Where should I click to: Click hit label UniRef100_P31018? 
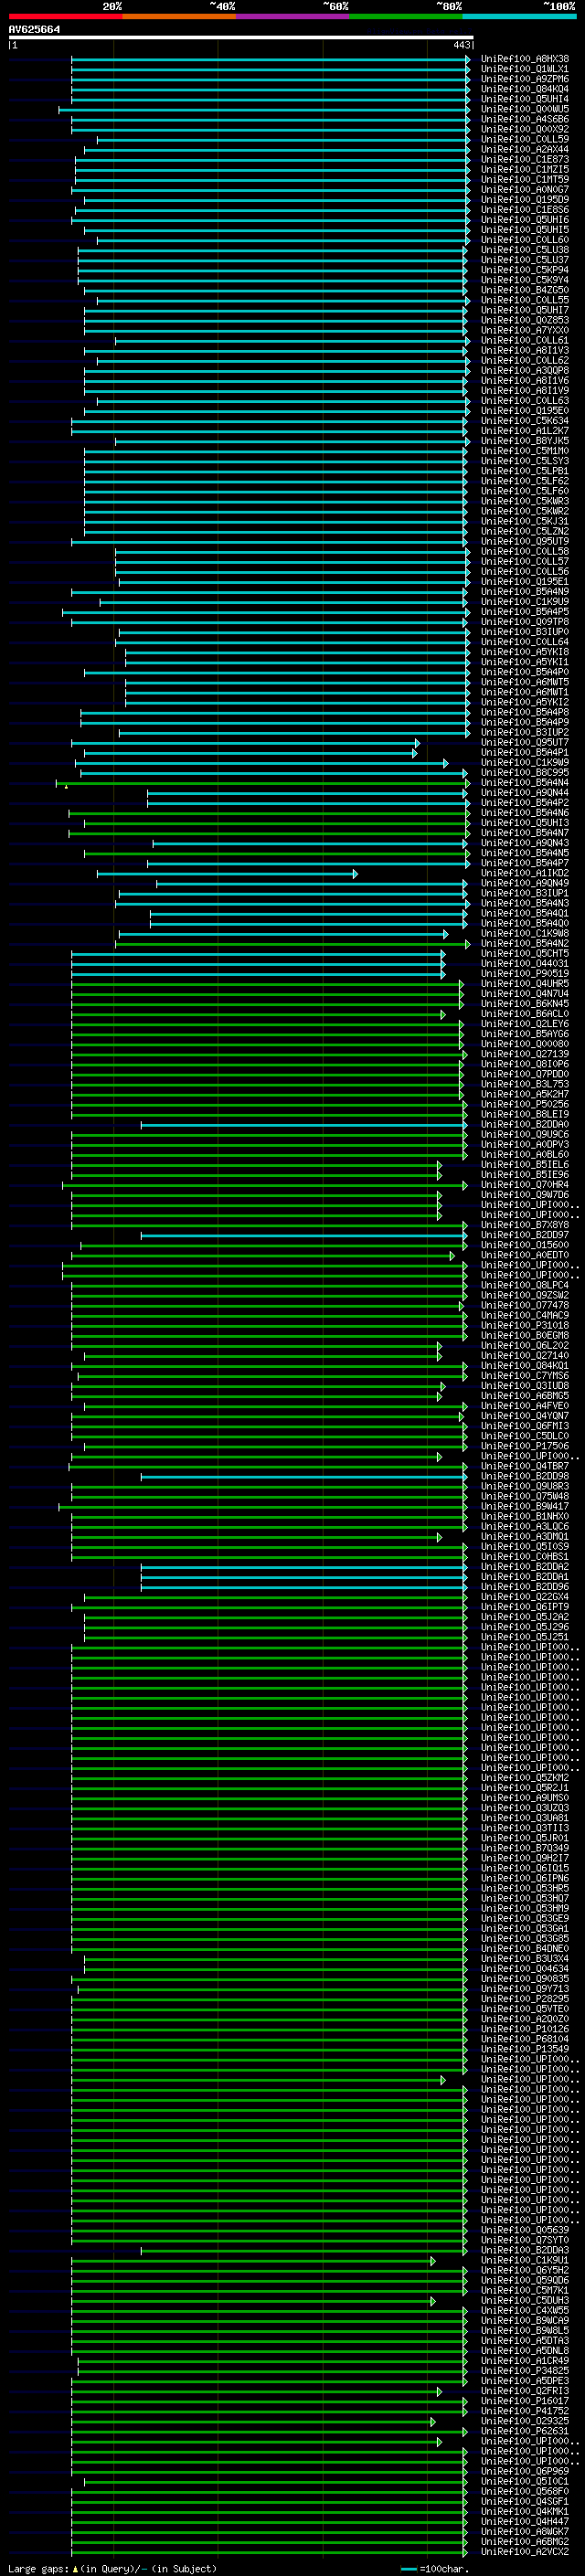(525, 1325)
